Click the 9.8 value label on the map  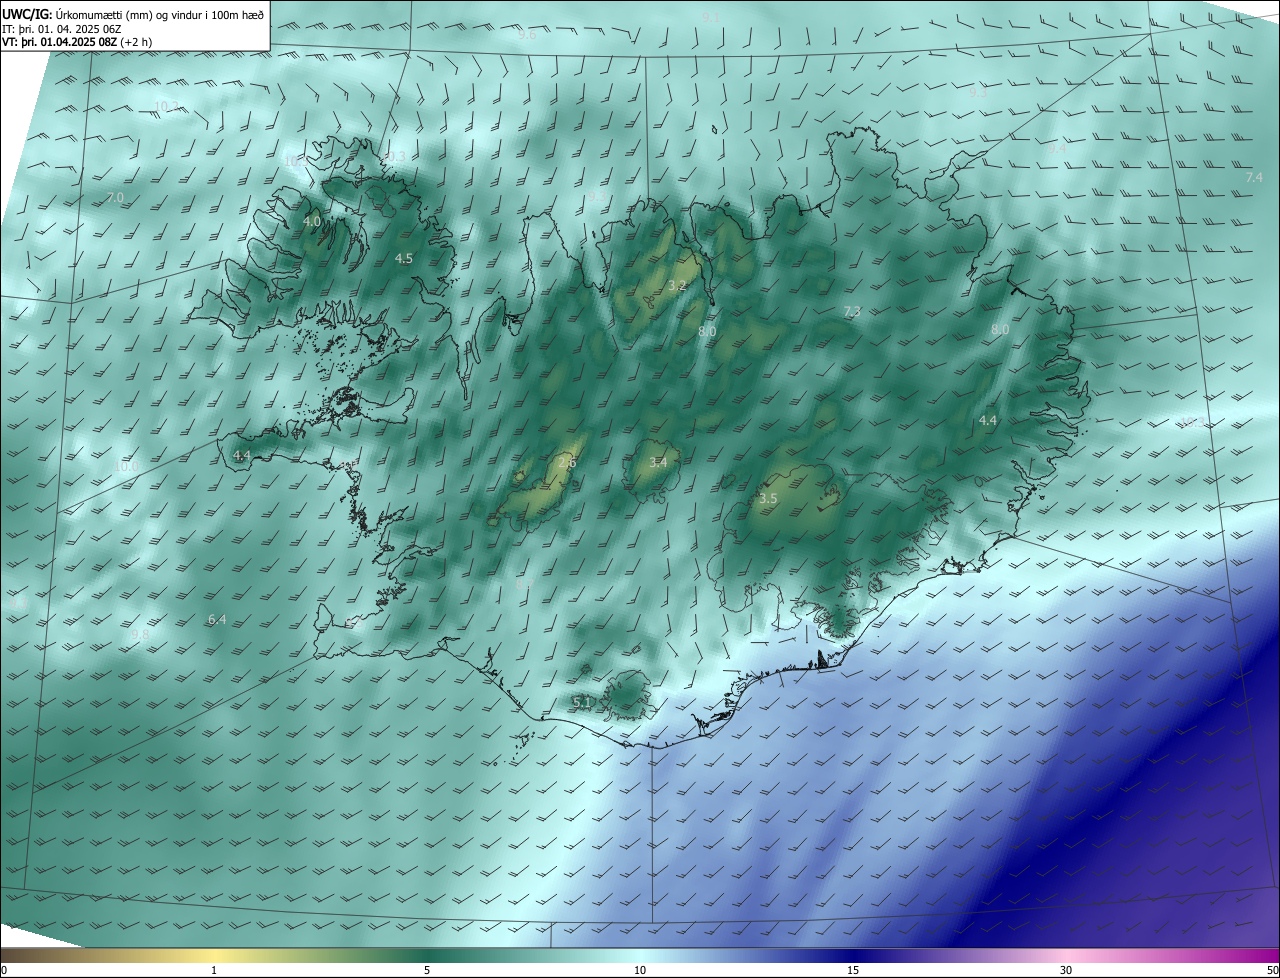(x=140, y=635)
